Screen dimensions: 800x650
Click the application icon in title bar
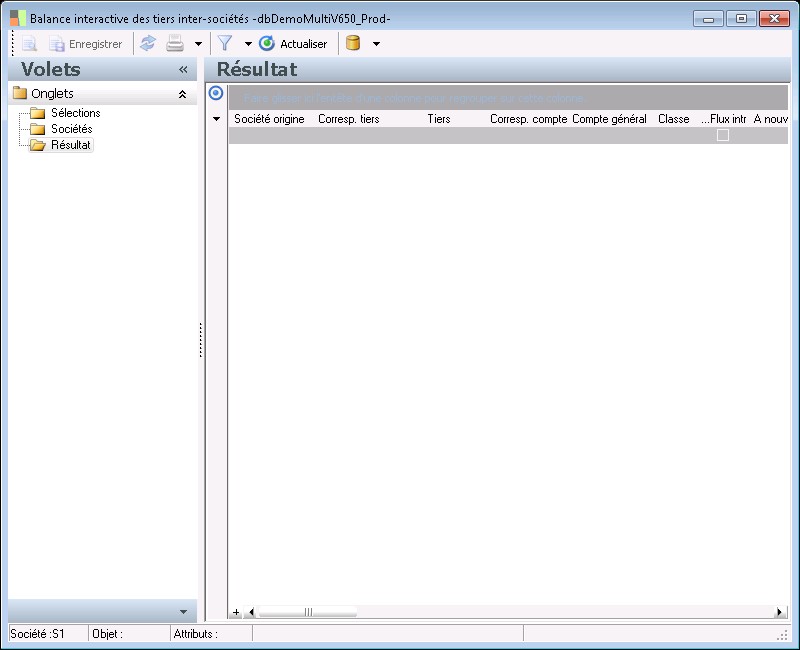point(18,18)
